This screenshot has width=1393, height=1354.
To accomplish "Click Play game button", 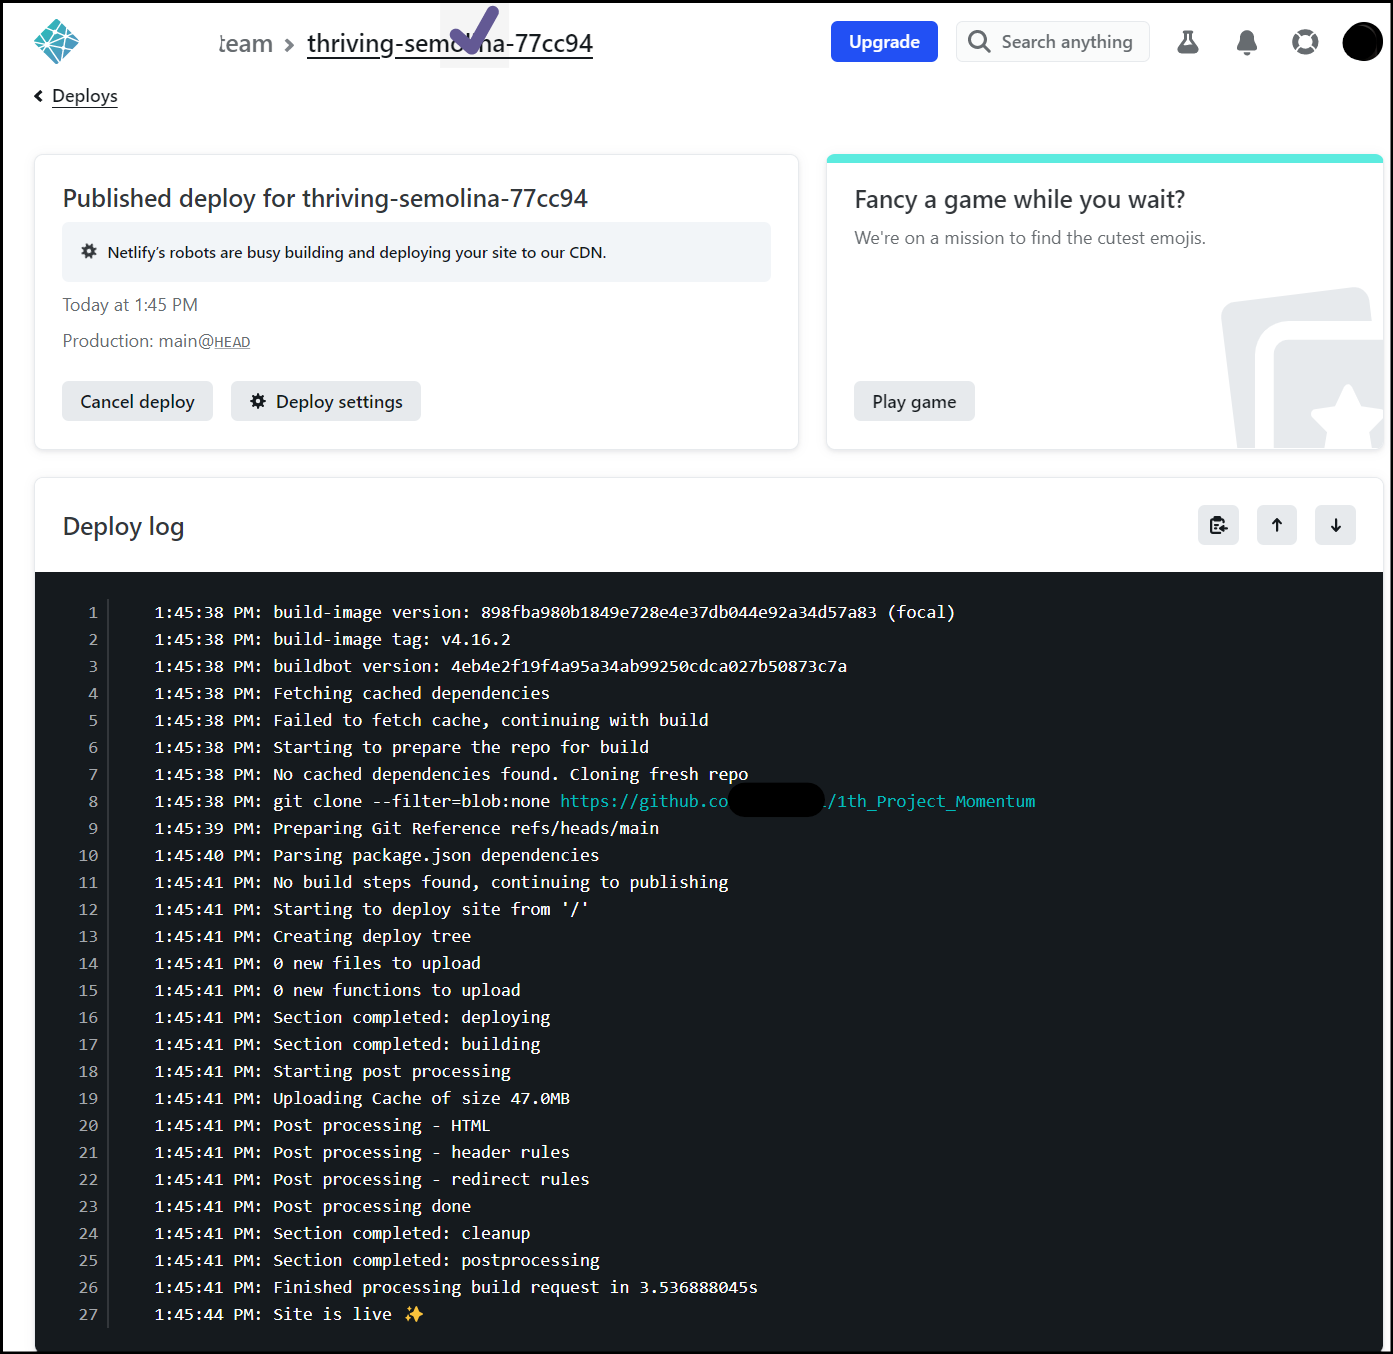I will pos(914,401).
